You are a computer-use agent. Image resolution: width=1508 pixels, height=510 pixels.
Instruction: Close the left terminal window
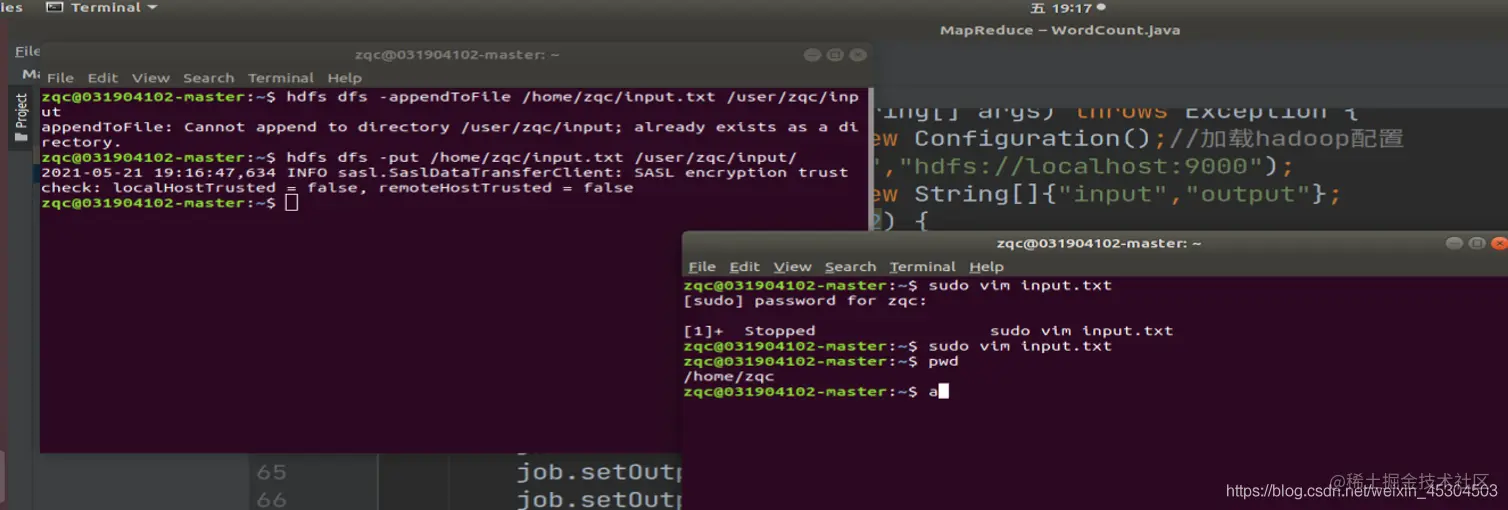[858, 55]
